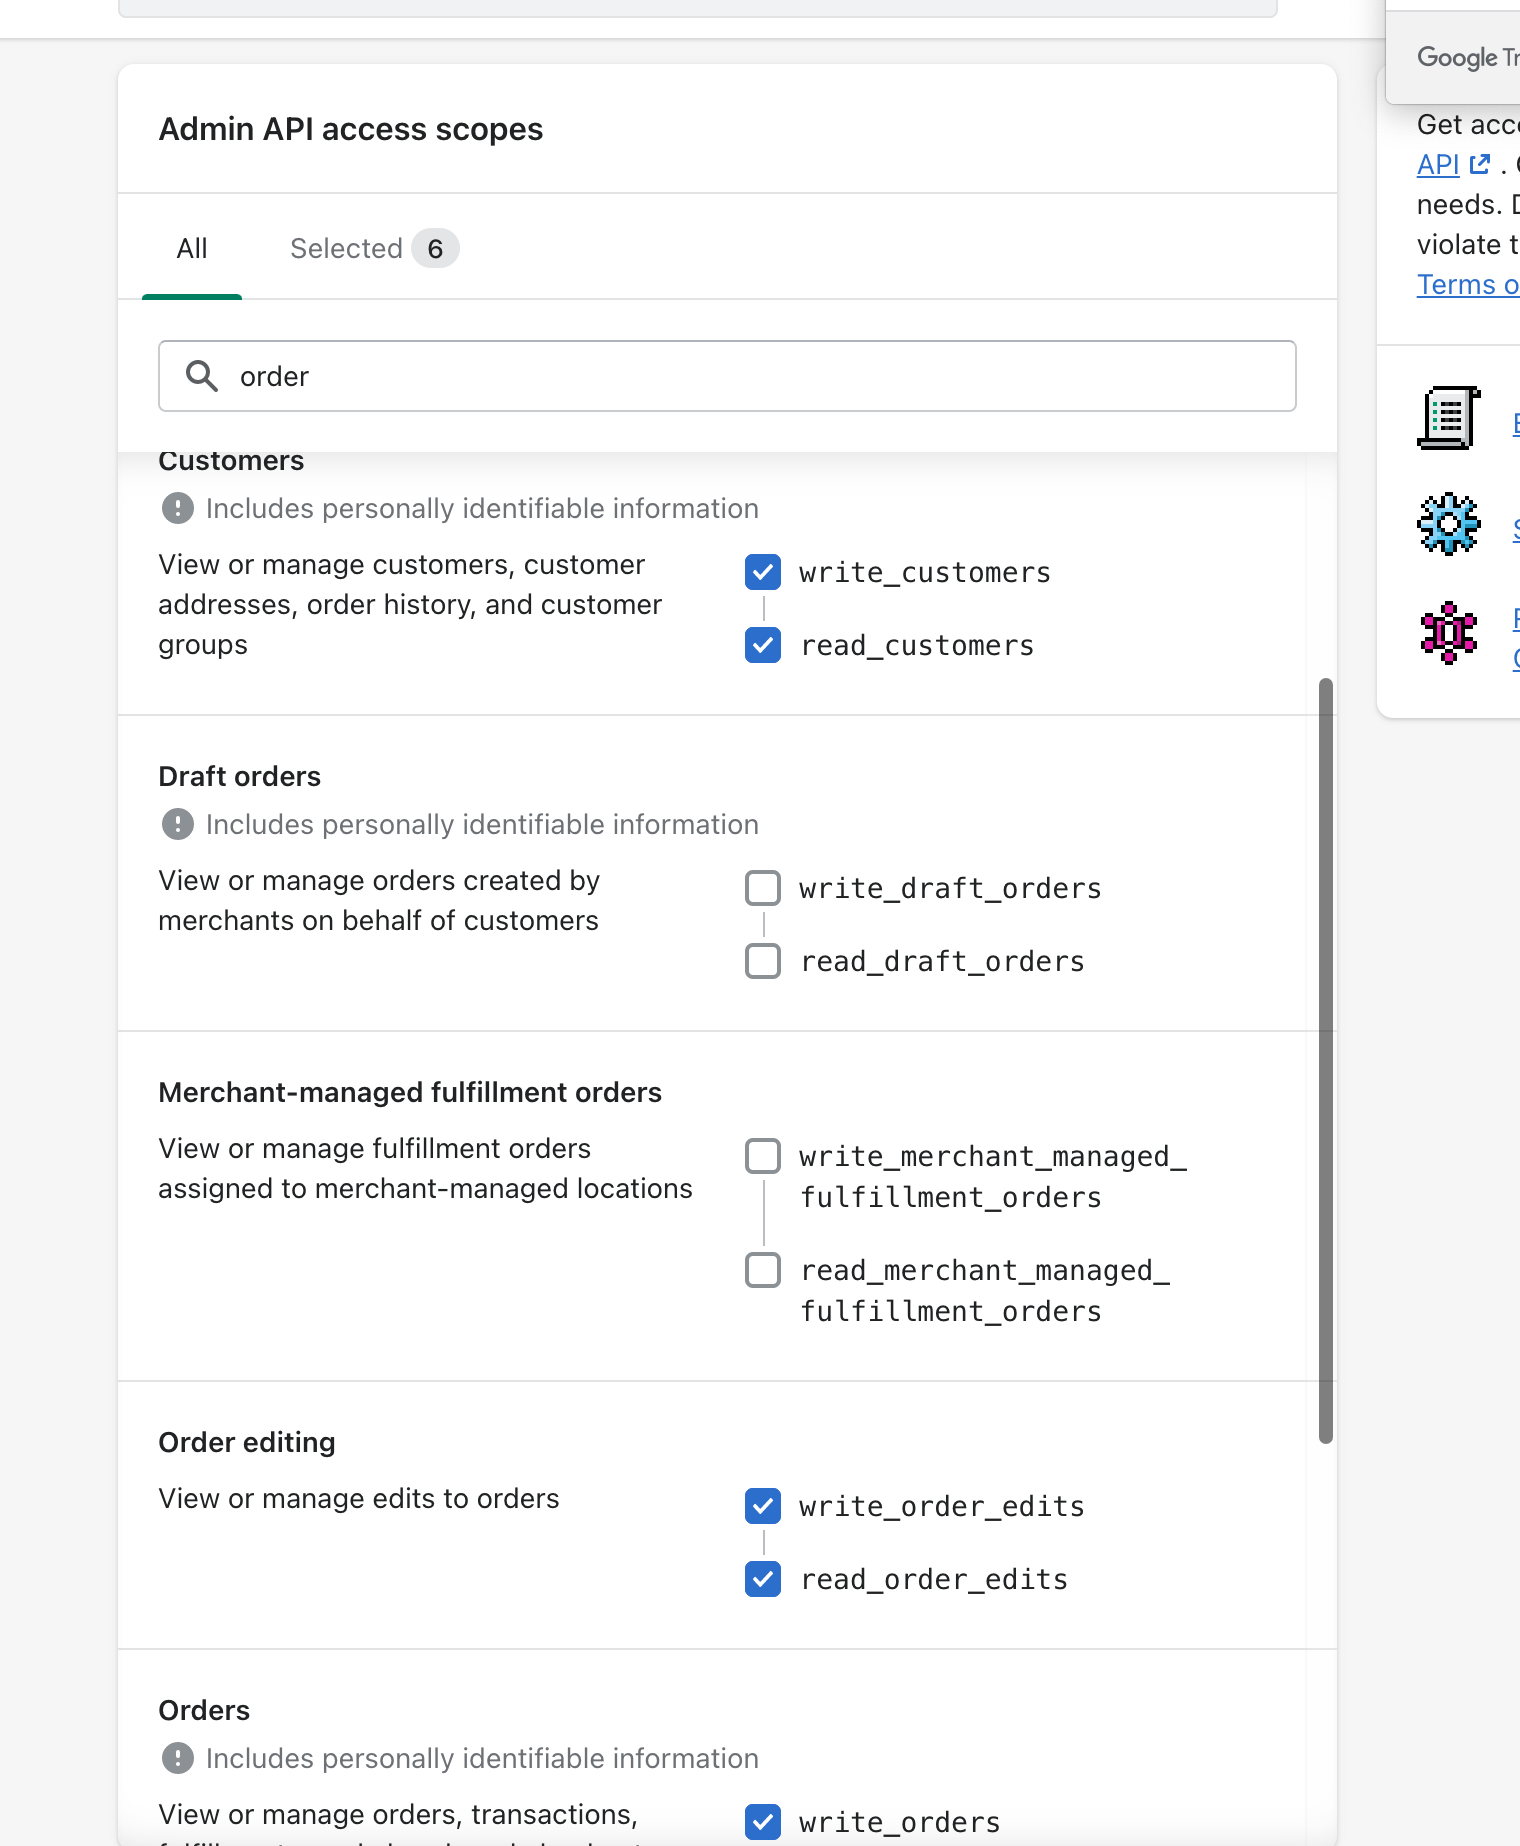Switch to the All tab

[x=192, y=248]
